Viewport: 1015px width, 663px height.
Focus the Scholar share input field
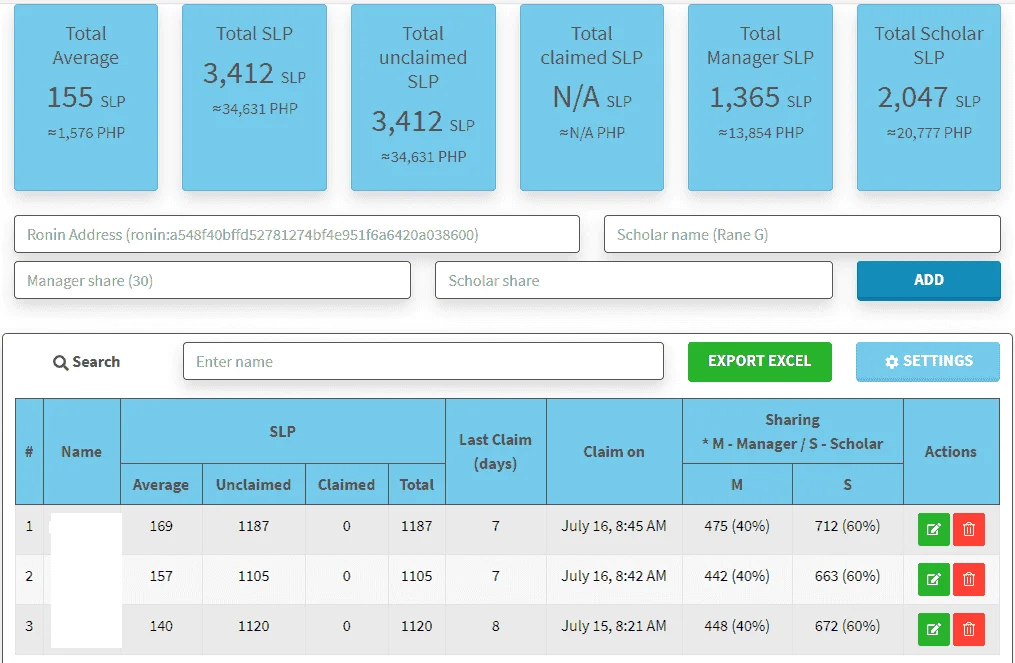634,280
